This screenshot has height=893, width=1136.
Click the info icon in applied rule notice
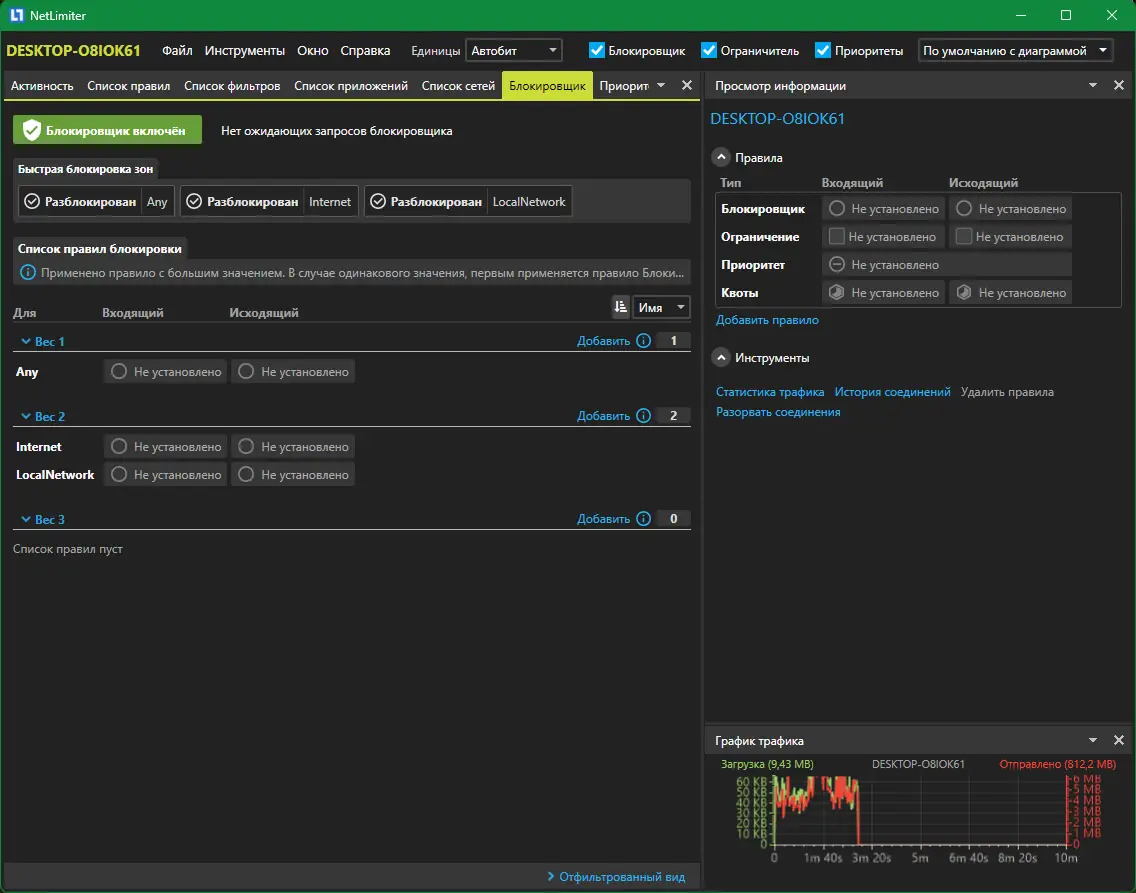[x=28, y=273]
